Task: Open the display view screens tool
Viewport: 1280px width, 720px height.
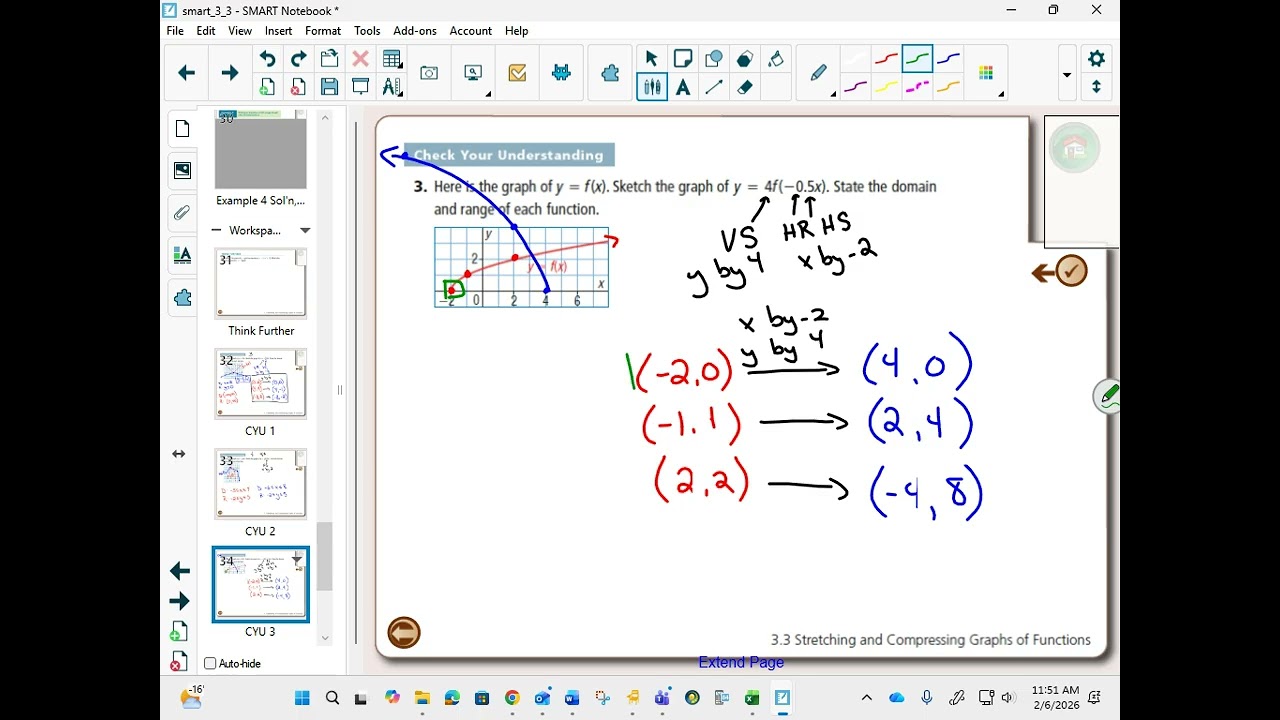Action: pos(474,73)
